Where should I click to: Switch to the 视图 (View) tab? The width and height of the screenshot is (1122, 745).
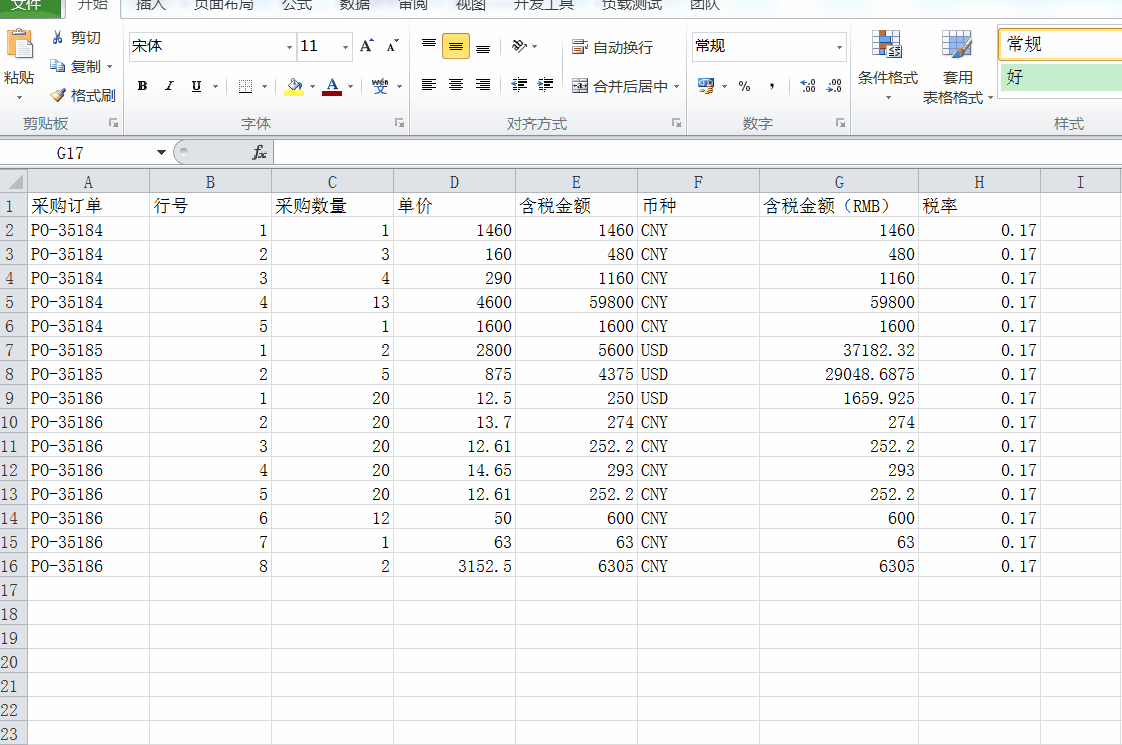coord(470,6)
